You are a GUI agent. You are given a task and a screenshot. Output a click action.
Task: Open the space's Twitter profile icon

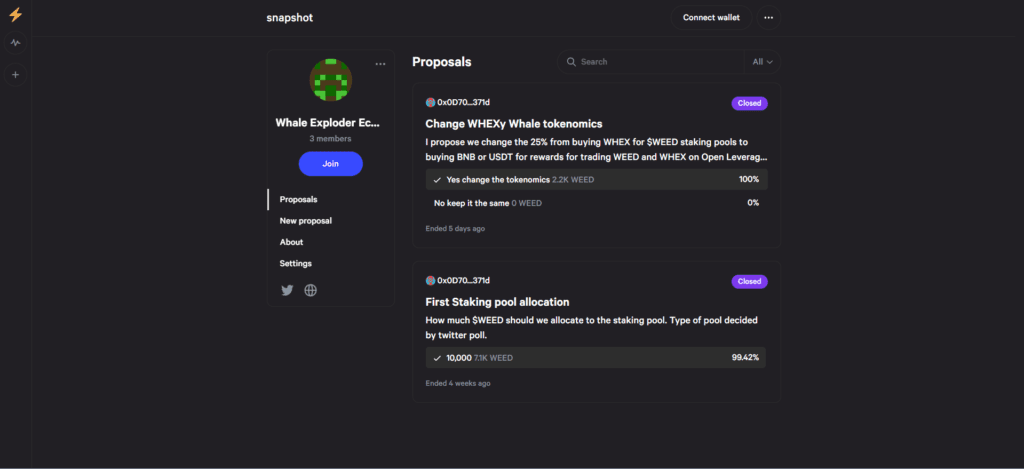[287, 290]
